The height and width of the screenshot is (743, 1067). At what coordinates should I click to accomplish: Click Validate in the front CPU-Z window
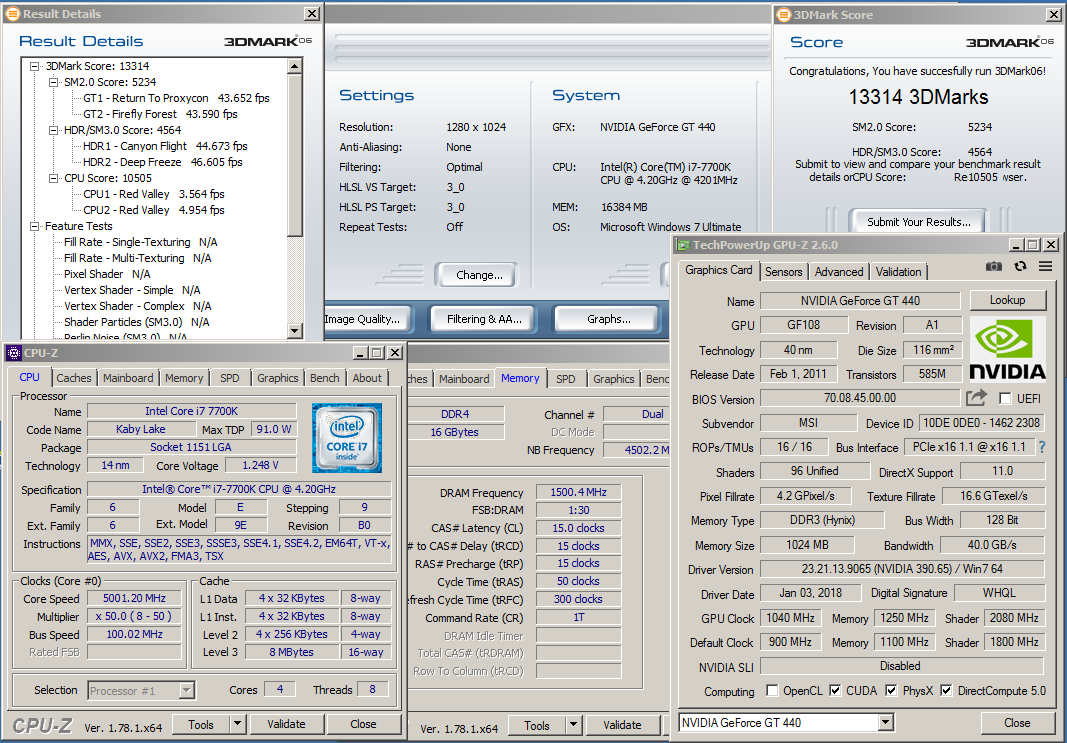(286, 725)
